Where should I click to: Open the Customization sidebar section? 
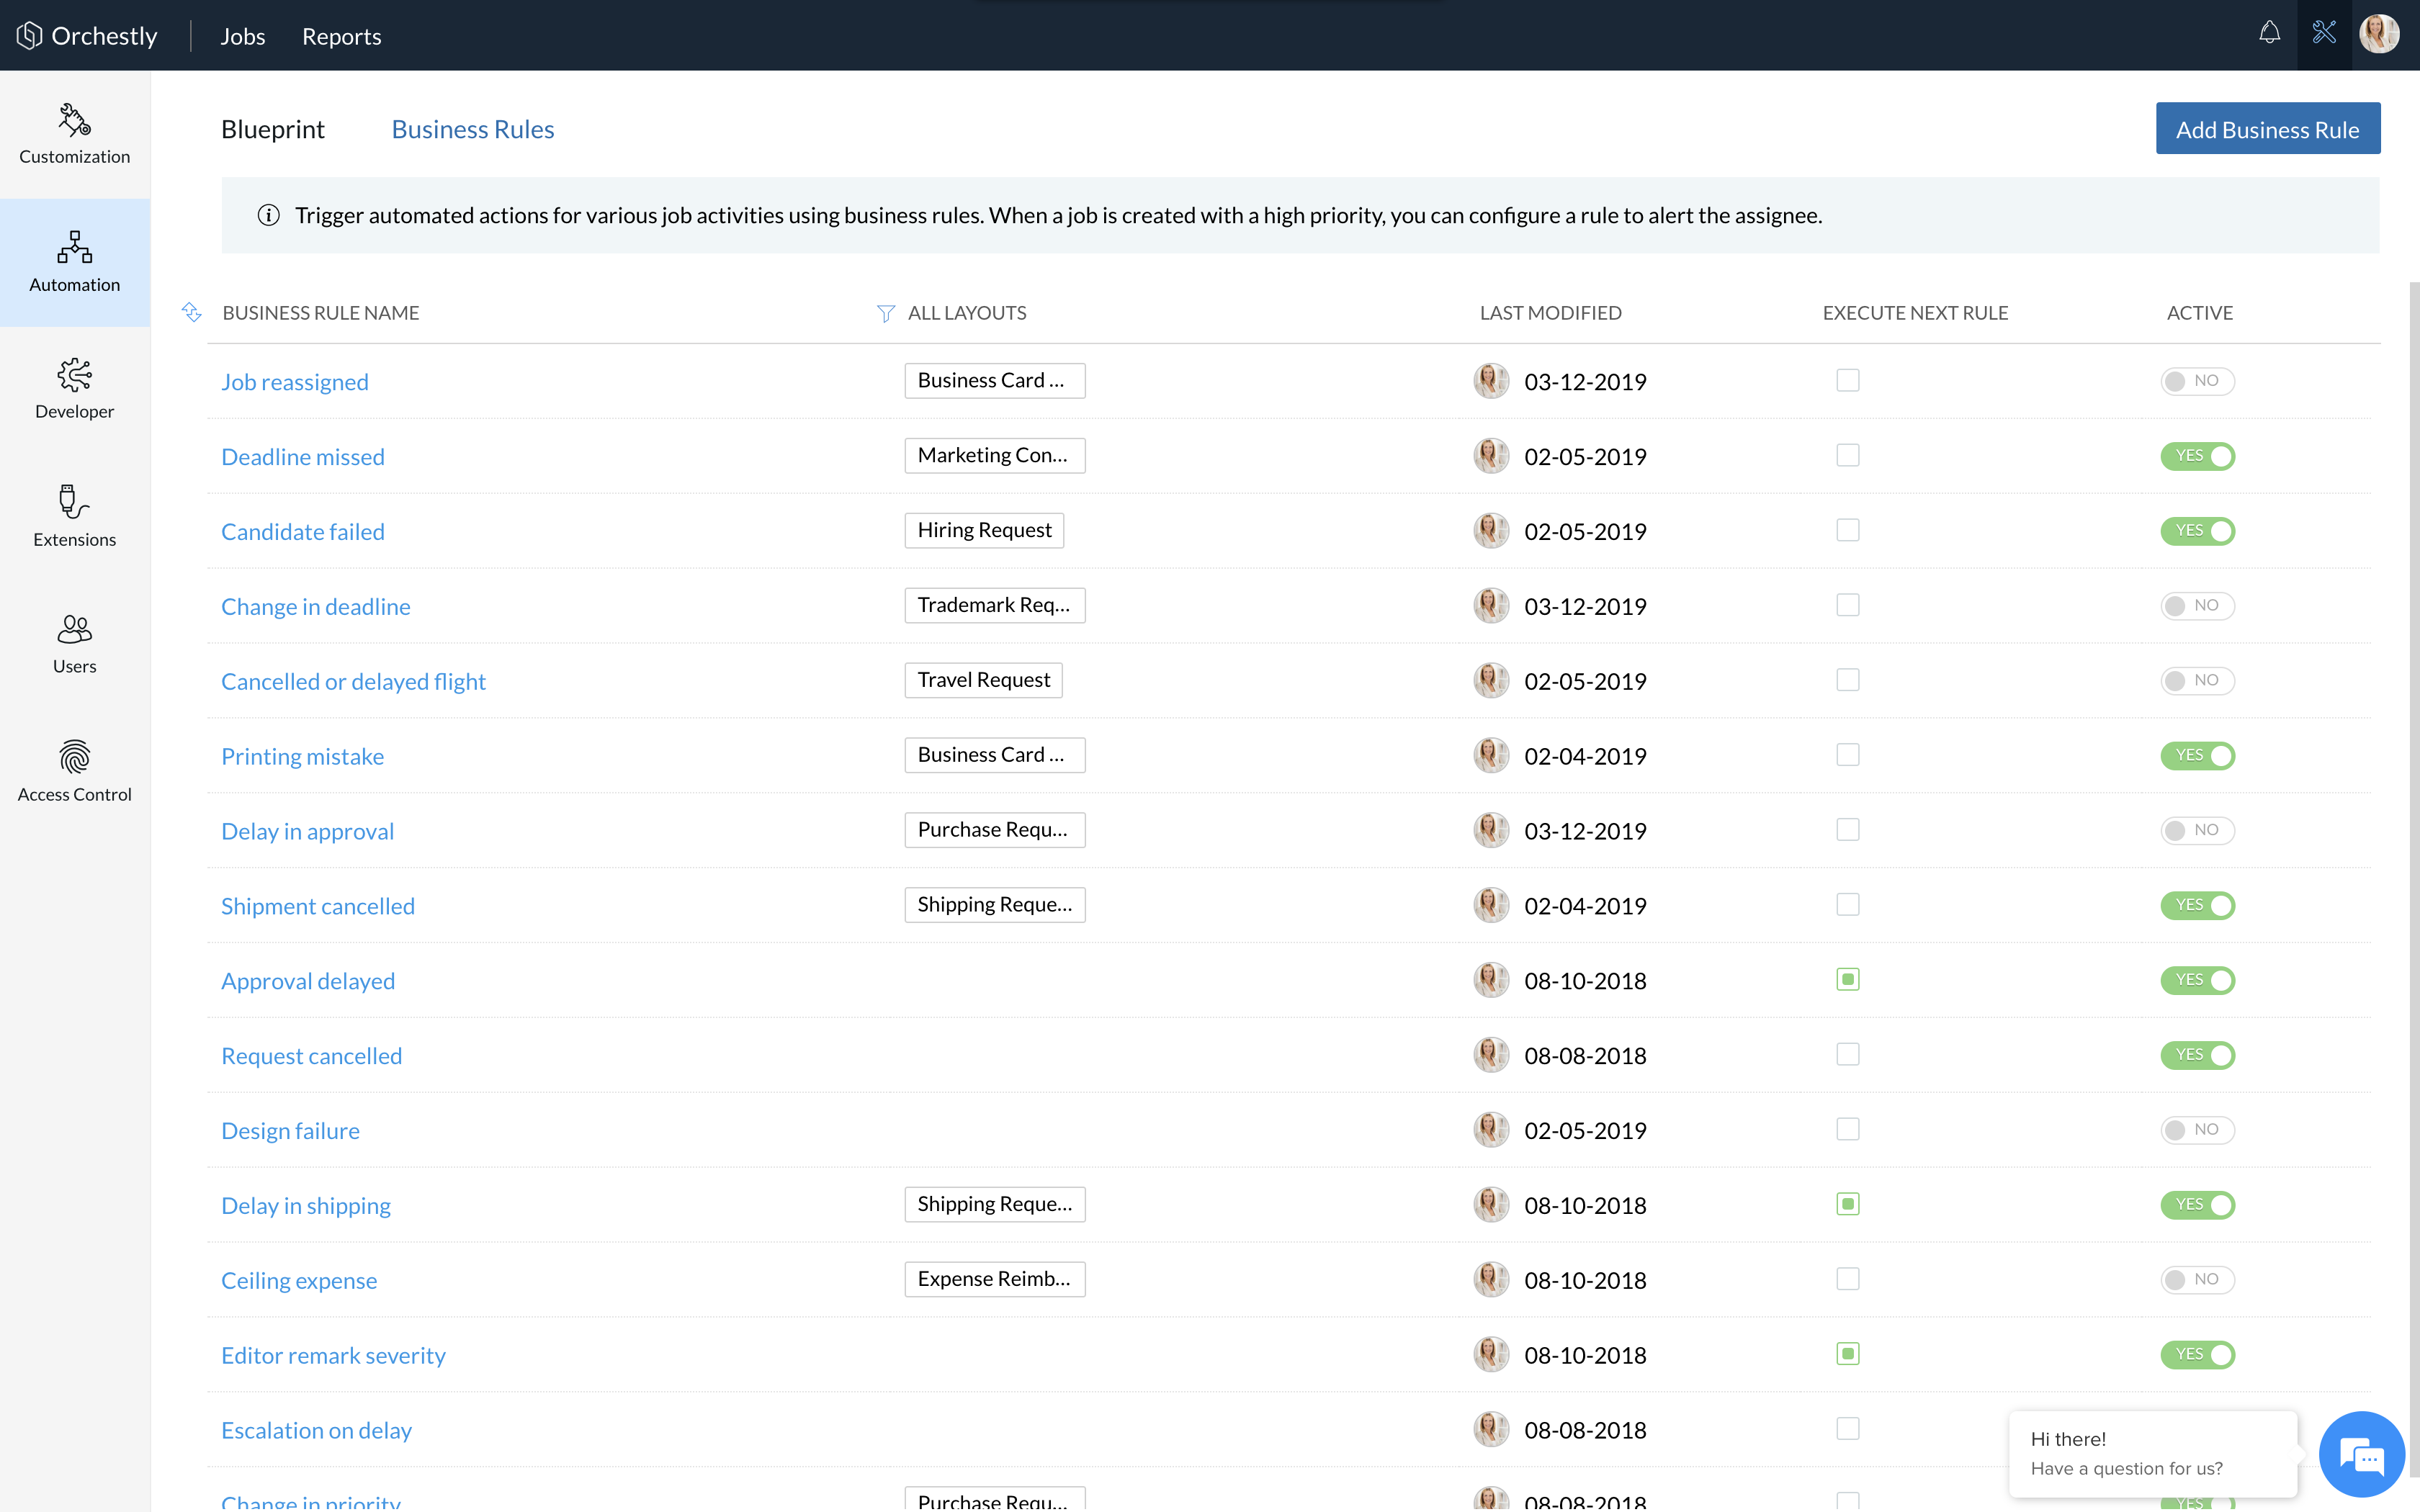pos(74,133)
